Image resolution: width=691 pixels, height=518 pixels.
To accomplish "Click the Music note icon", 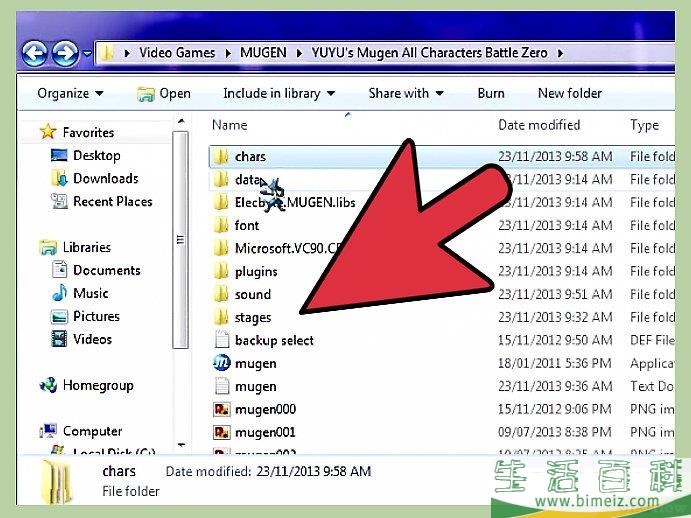I will (x=59, y=293).
